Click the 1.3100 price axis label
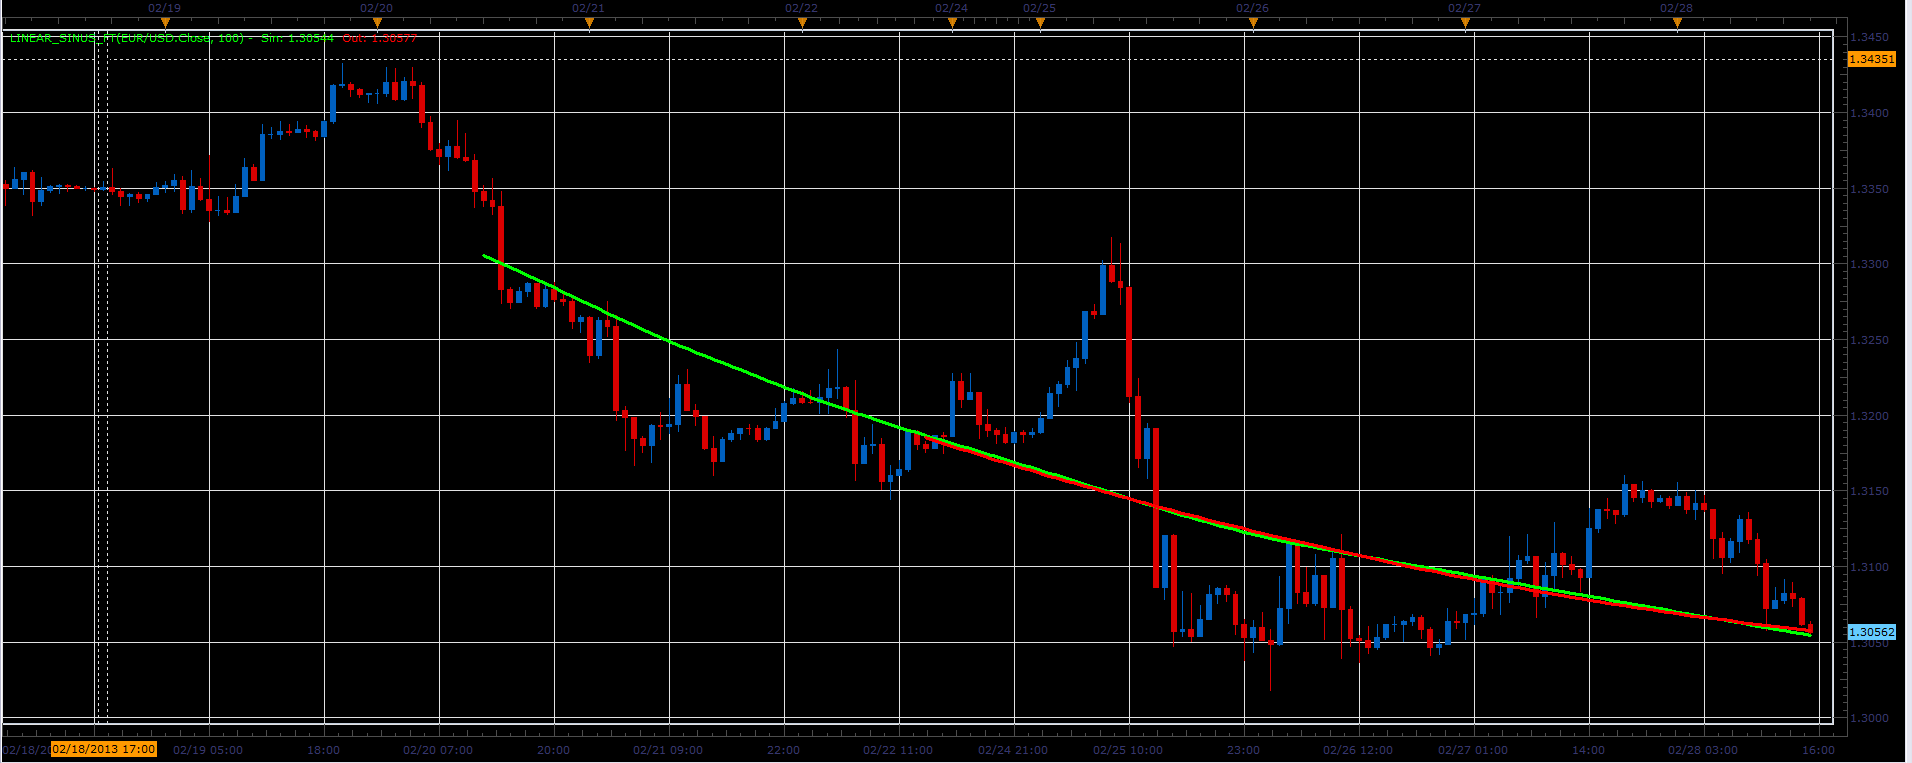Image resolution: width=1912 pixels, height=763 pixels. pos(1869,567)
